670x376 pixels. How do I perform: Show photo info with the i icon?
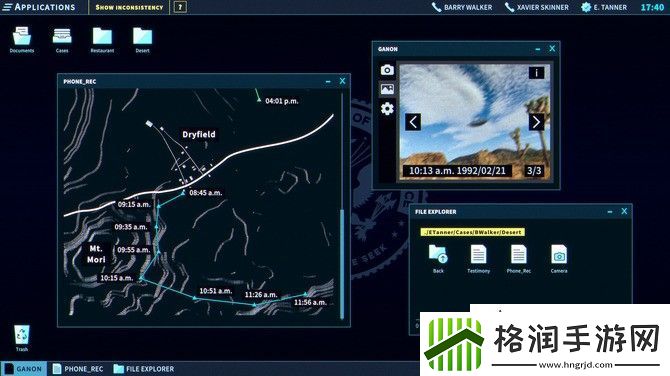click(537, 73)
